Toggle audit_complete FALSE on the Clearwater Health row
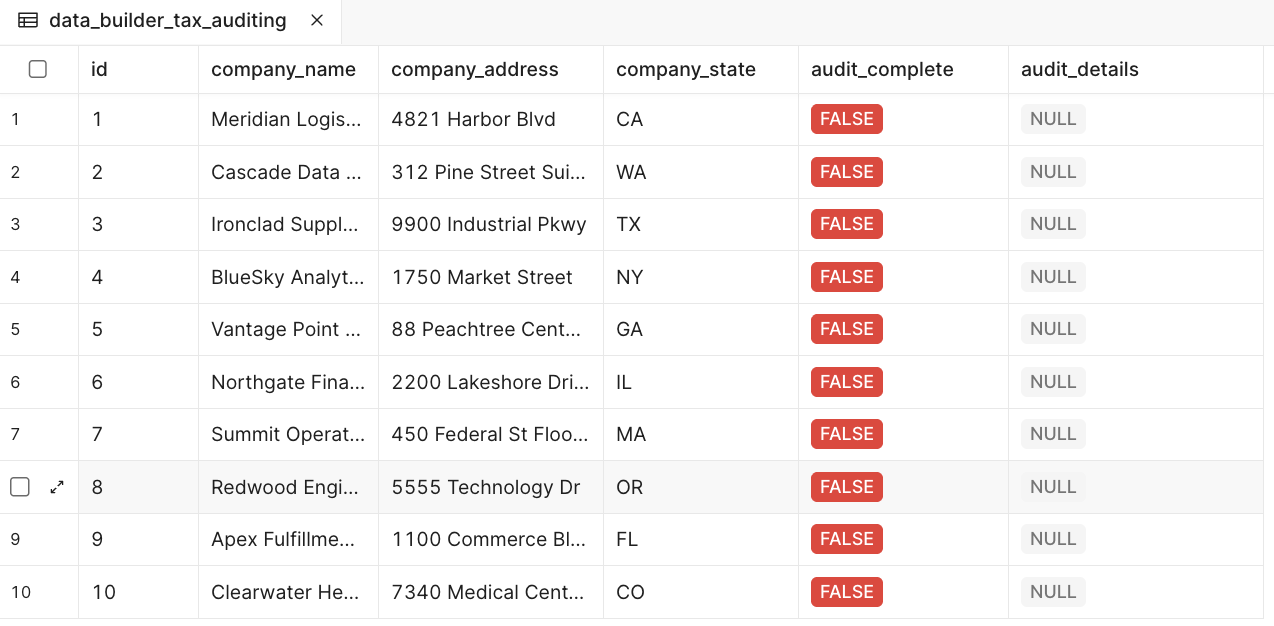 point(846,591)
